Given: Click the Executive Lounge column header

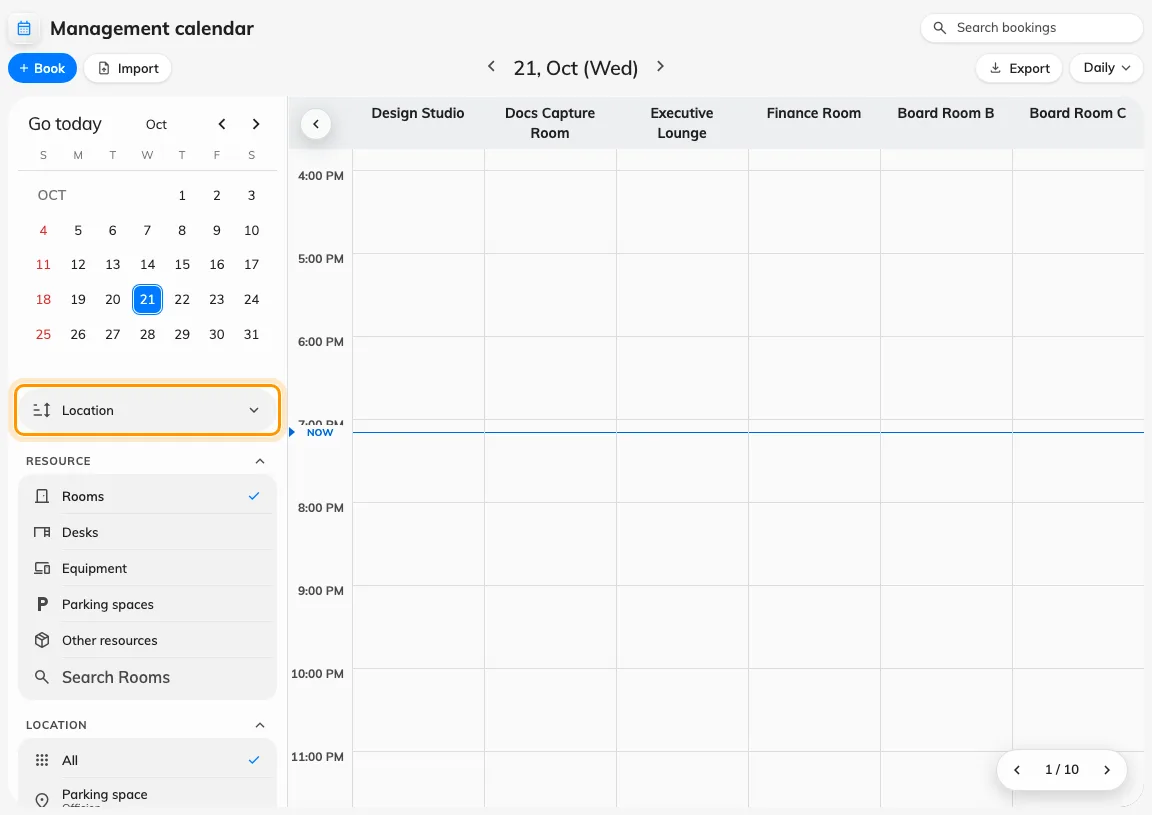Looking at the screenshot, I should click(682, 123).
